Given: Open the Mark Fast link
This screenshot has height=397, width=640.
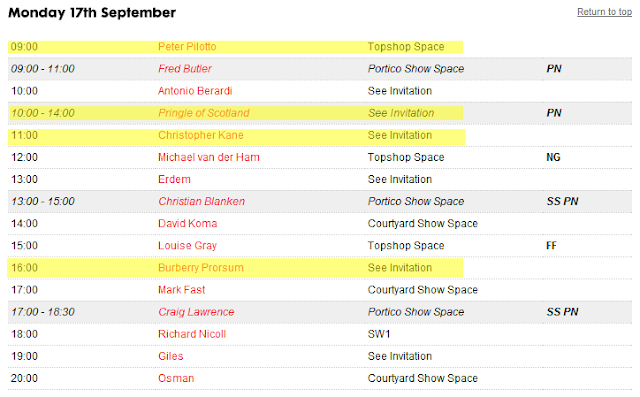Looking at the screenshot, I should (181, 290).
